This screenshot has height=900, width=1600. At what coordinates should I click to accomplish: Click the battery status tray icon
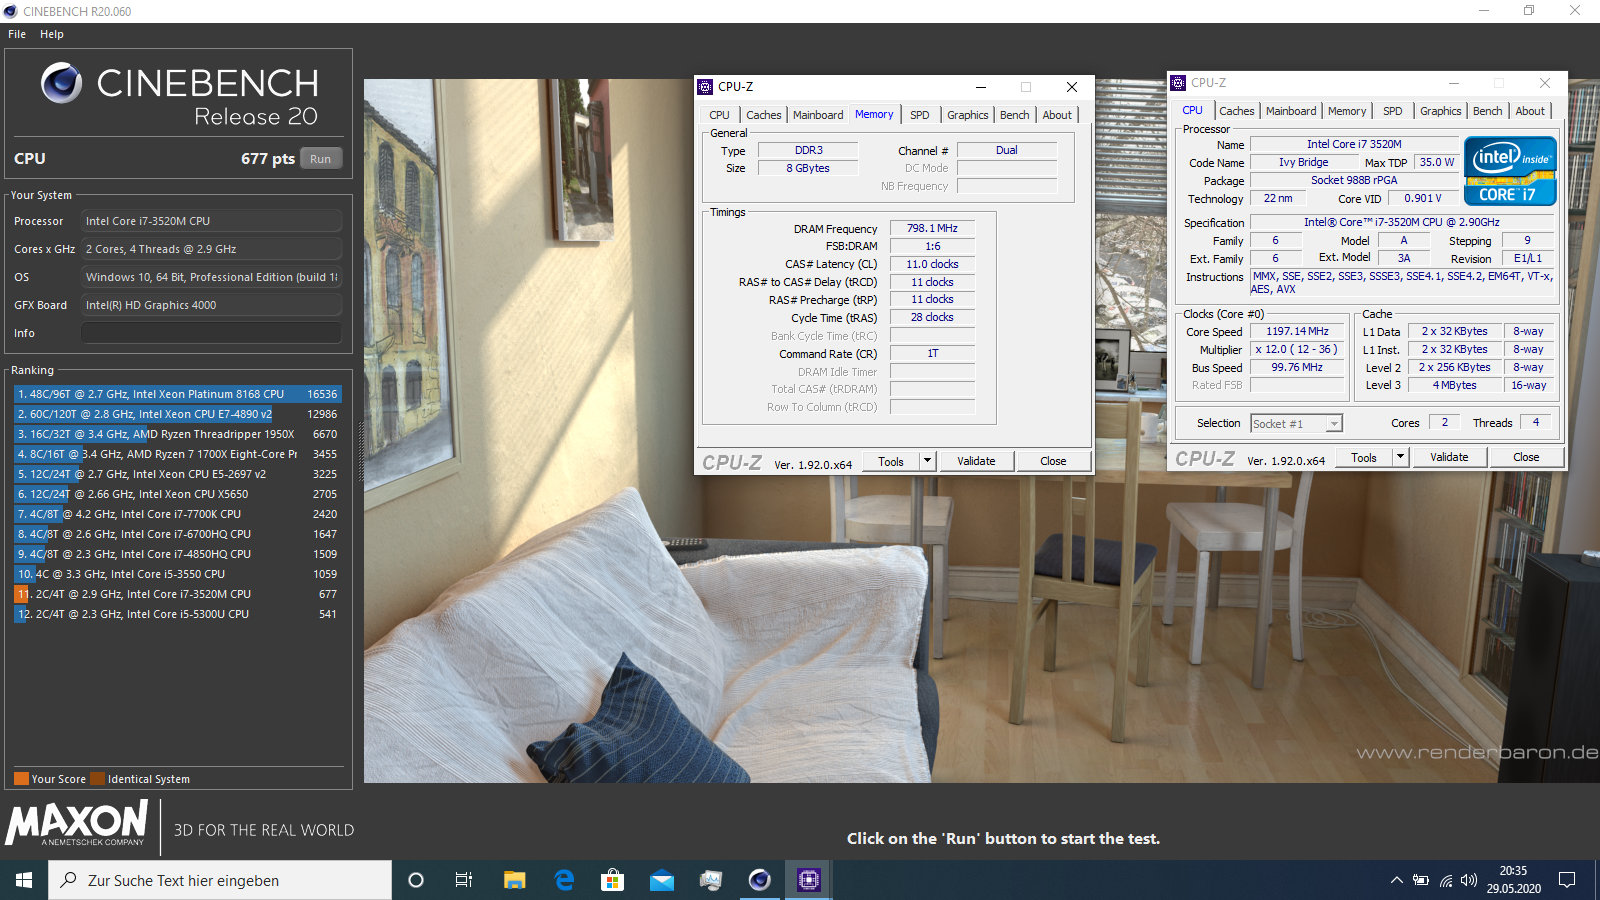(x=1421, y=880)
